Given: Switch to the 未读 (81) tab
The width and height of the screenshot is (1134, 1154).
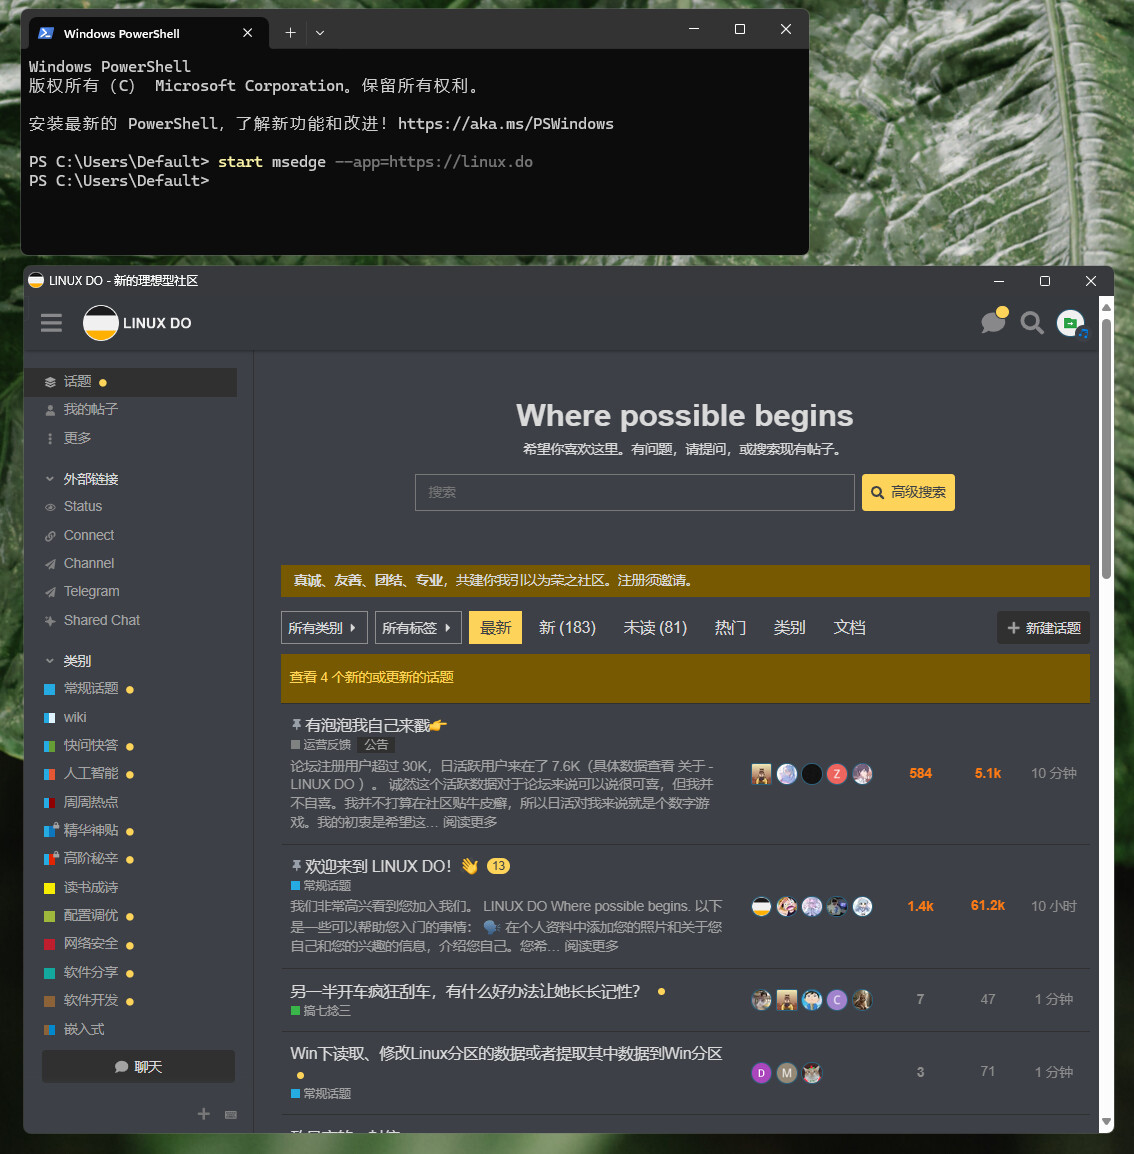Looking at the screenshot, I should pyautogui.click(x=655, y=628).
